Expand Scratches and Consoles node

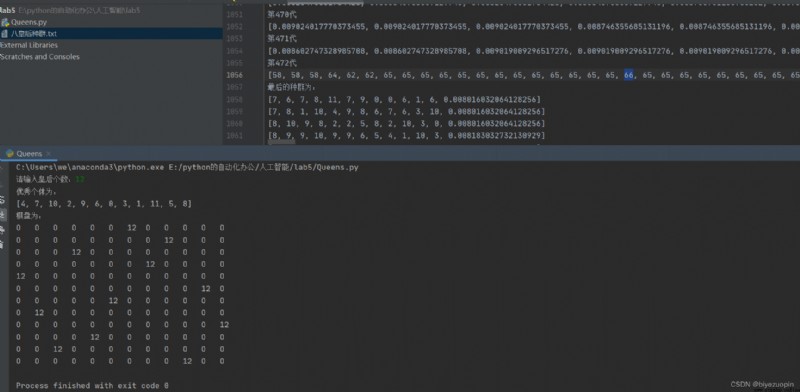point(40,57)
